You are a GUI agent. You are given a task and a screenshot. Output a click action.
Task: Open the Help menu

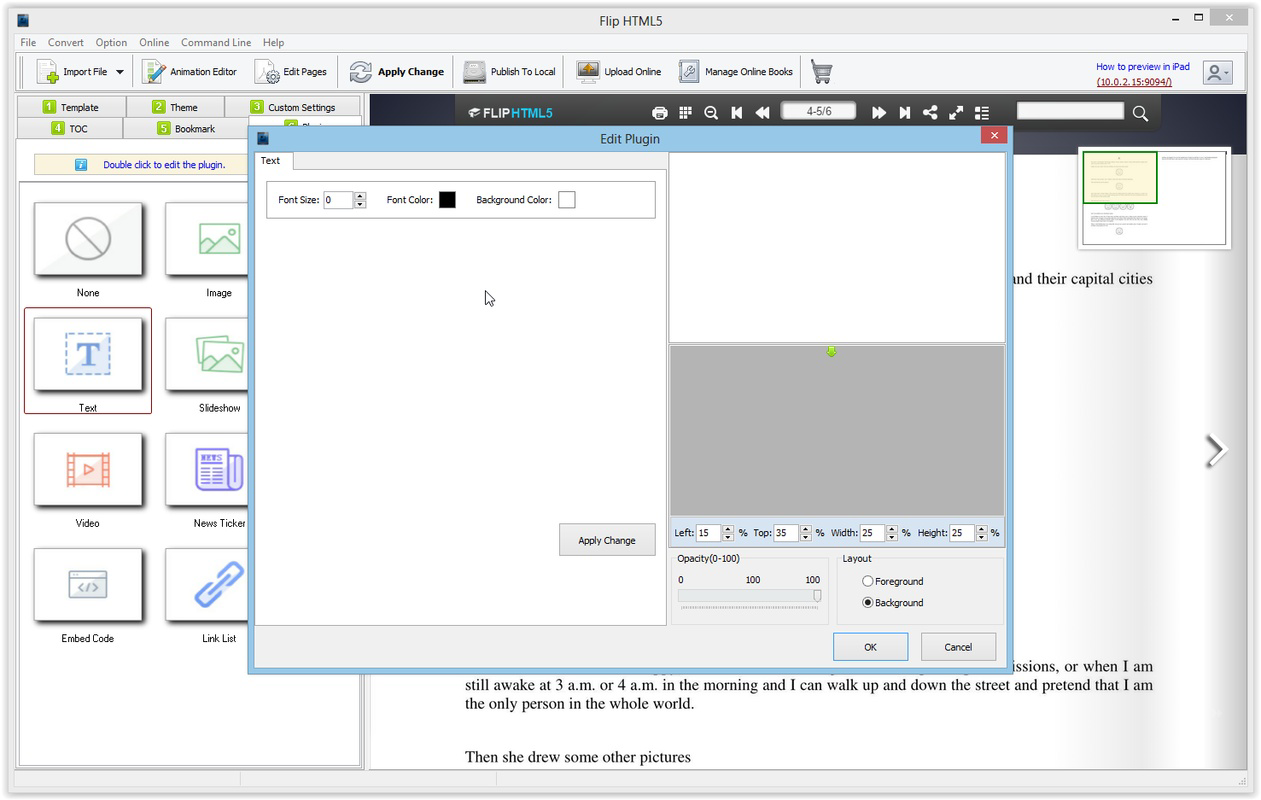[273, 43]
